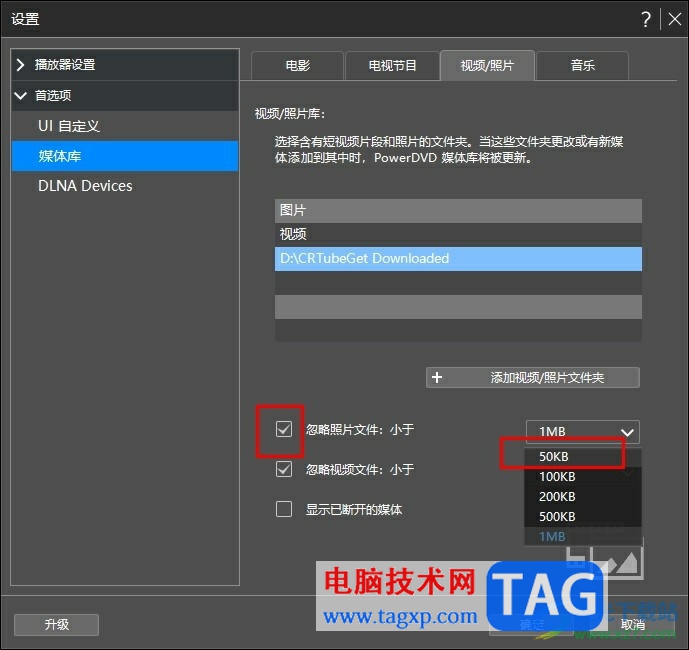Expand the 播放器设置 section

tap(125, 65)
